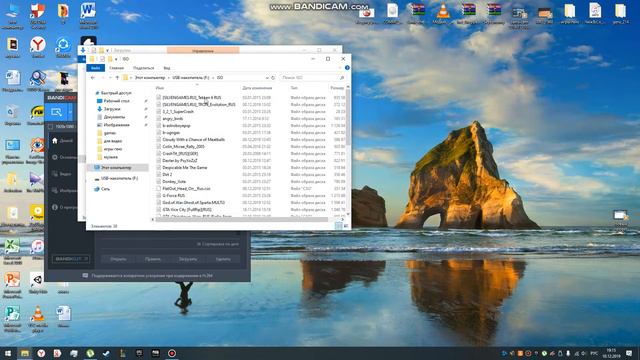Open Загрузки in navigation pane

click(112, 109)
